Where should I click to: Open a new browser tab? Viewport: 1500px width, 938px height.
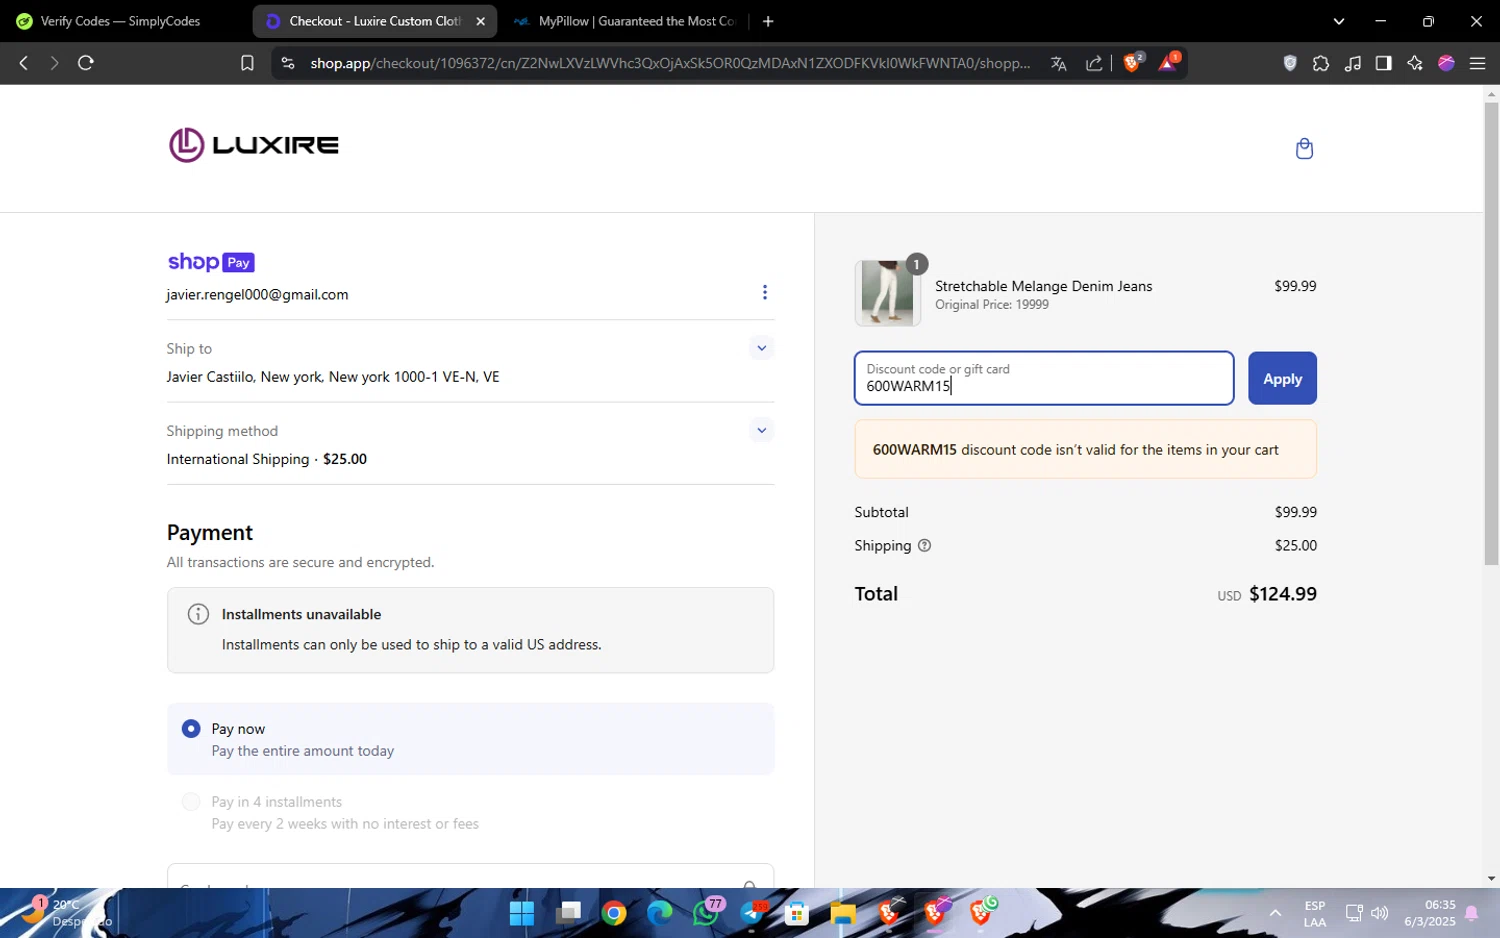(x=768, y=21)
